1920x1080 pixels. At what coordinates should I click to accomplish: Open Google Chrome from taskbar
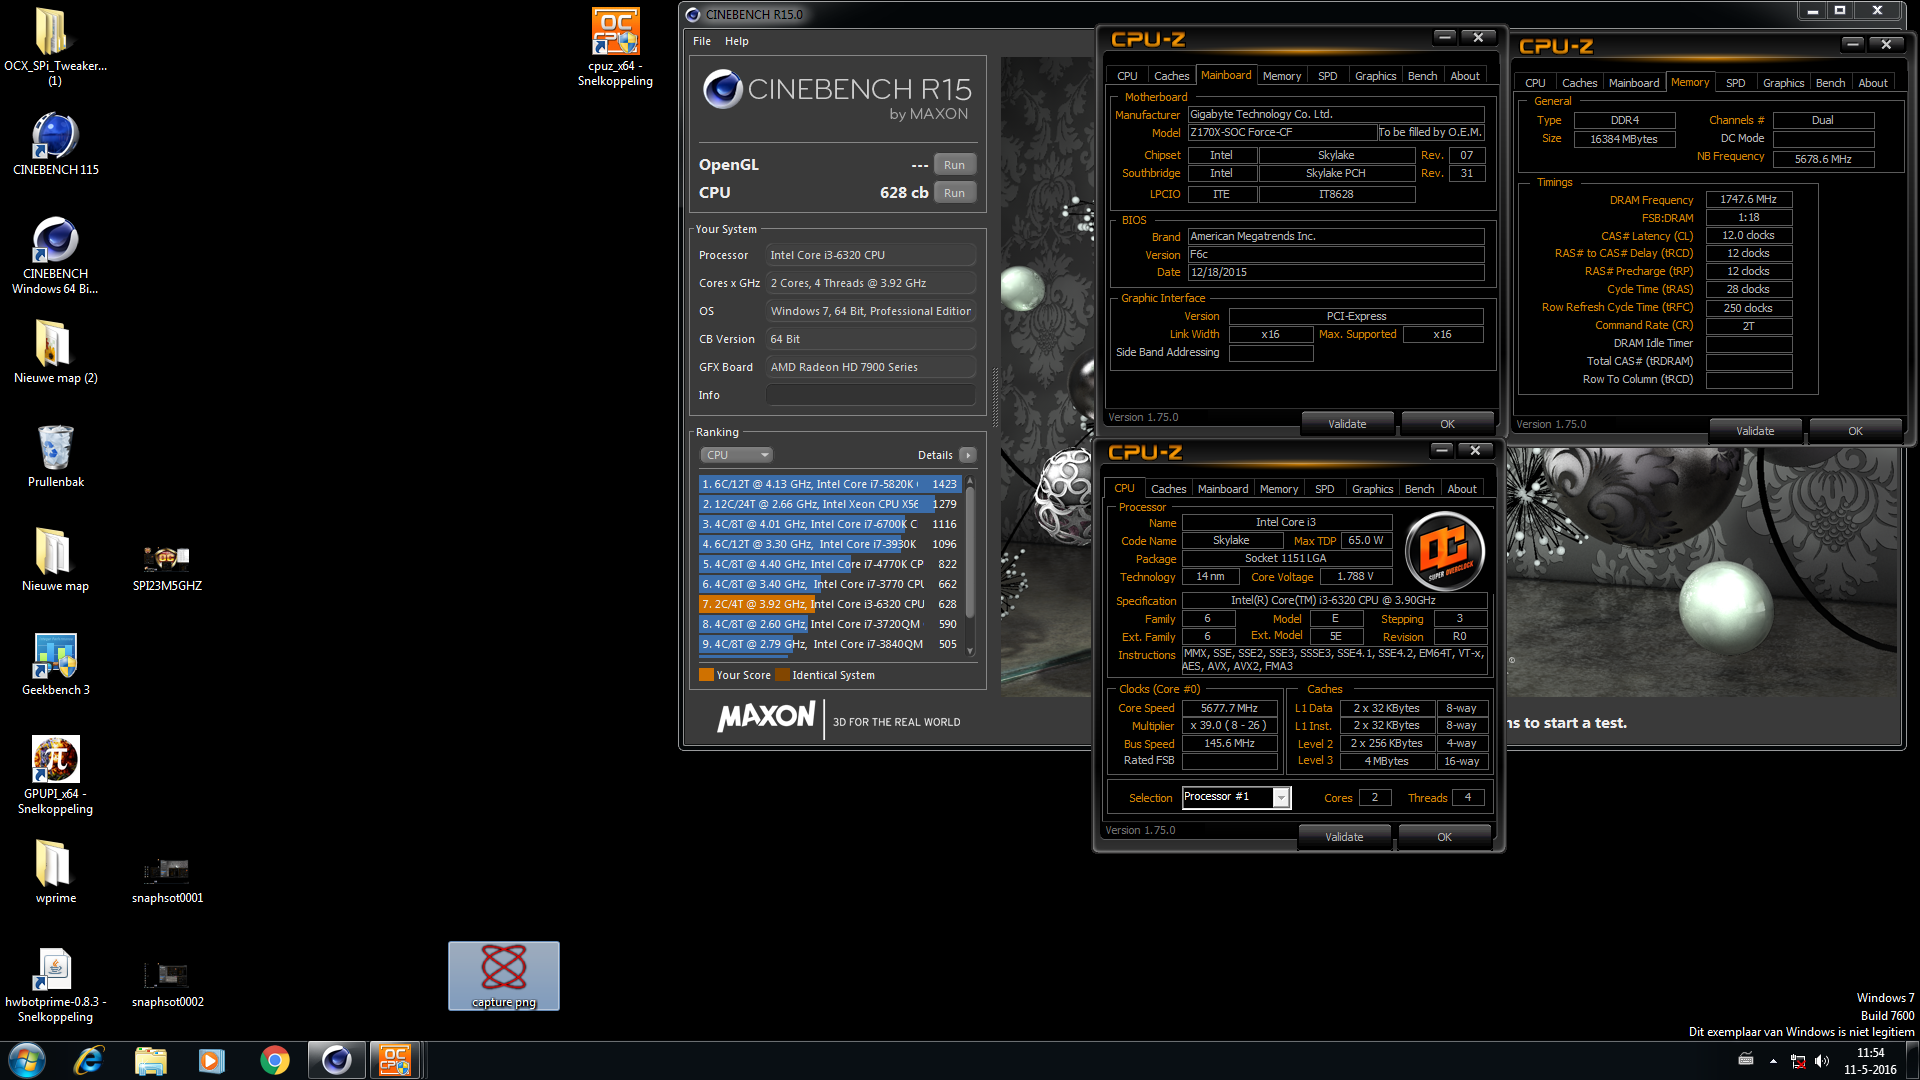click(x=274, y=1060)
